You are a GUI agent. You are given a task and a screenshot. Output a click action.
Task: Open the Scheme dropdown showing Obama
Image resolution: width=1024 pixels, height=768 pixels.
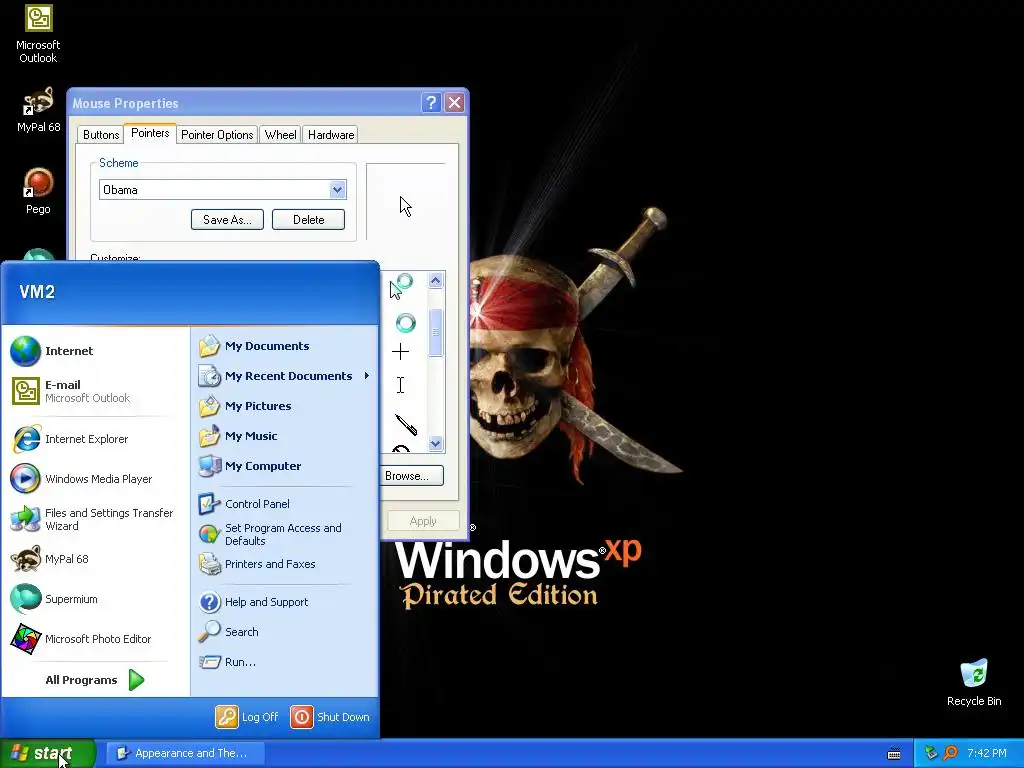coord(223,190)
